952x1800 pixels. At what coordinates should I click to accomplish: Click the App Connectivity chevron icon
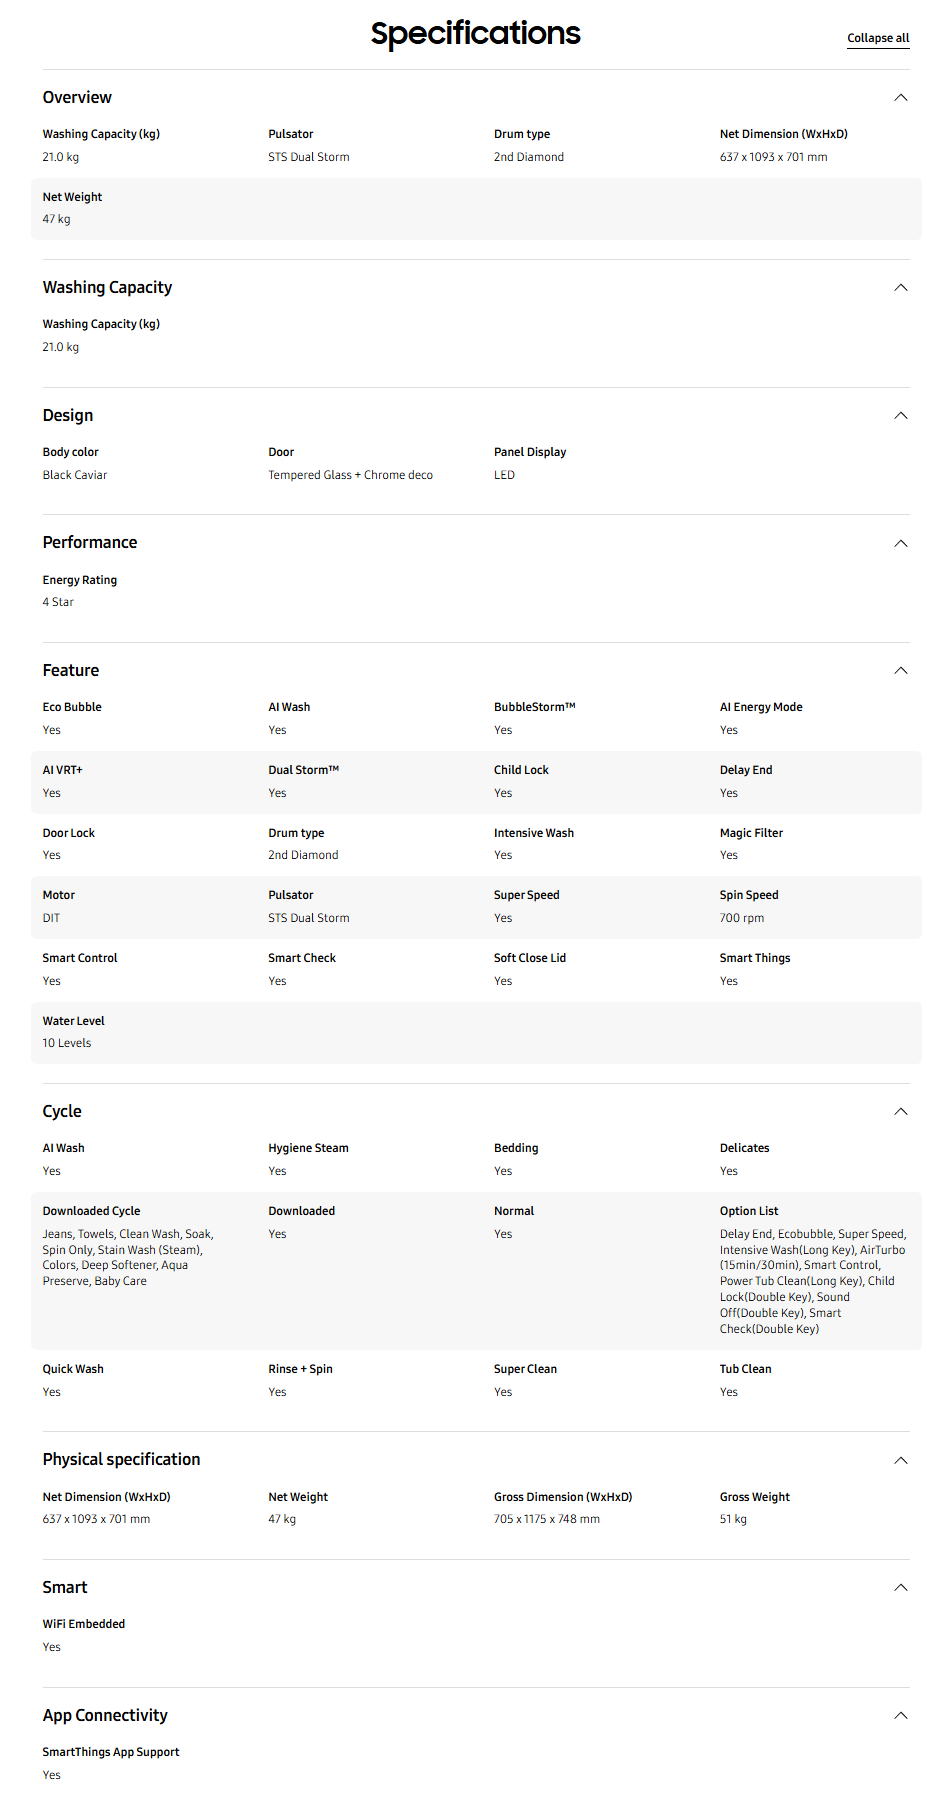point(901,1715)
